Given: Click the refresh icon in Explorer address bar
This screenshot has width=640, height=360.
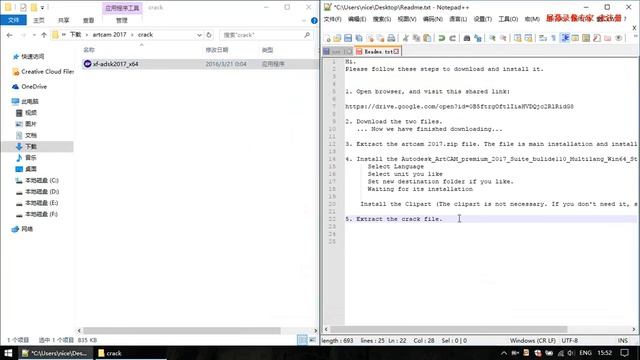Looking at the screenshot, I should pyautogui.click(x=209, y=35).
